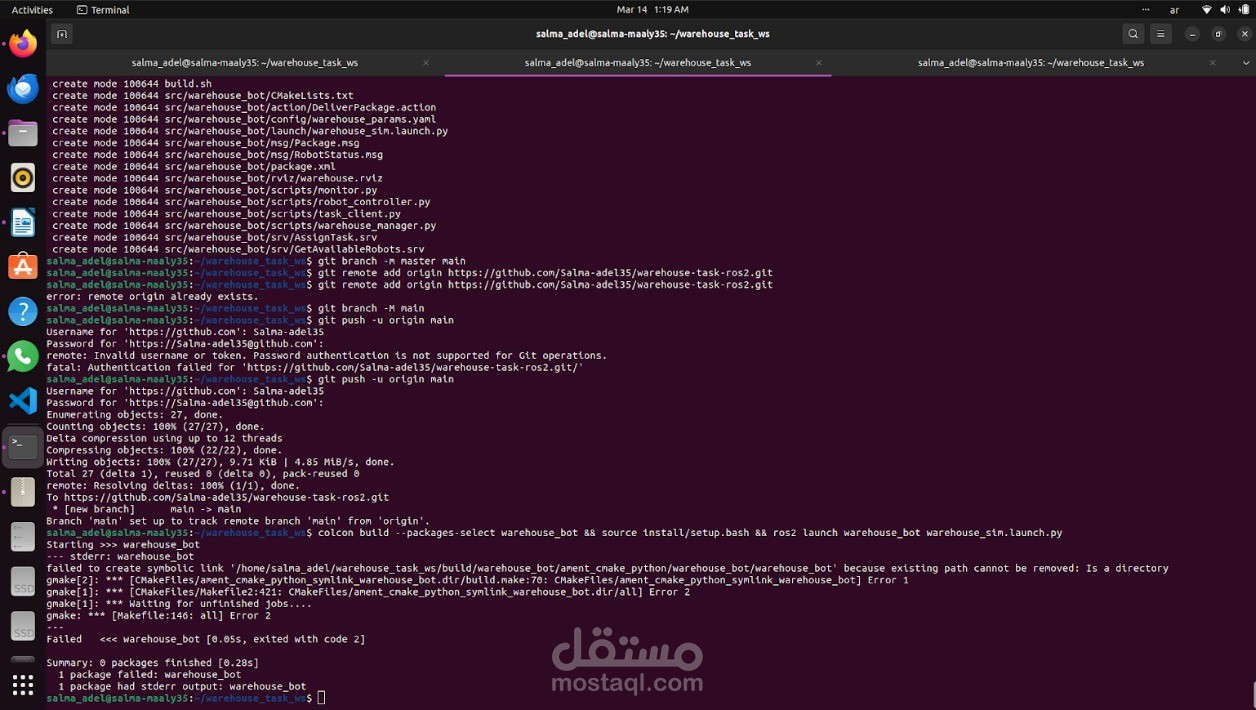1256x710 pixels.
Task: Click the 'Starting >>> warehouse_bot' line
Action: [x=123, y=544]
